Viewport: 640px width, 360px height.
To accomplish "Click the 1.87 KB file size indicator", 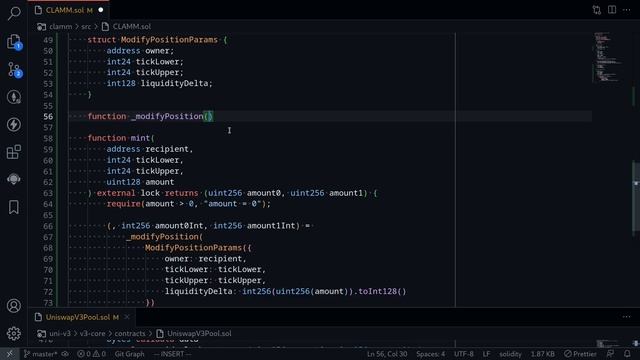I will click(x=542, y=354).
